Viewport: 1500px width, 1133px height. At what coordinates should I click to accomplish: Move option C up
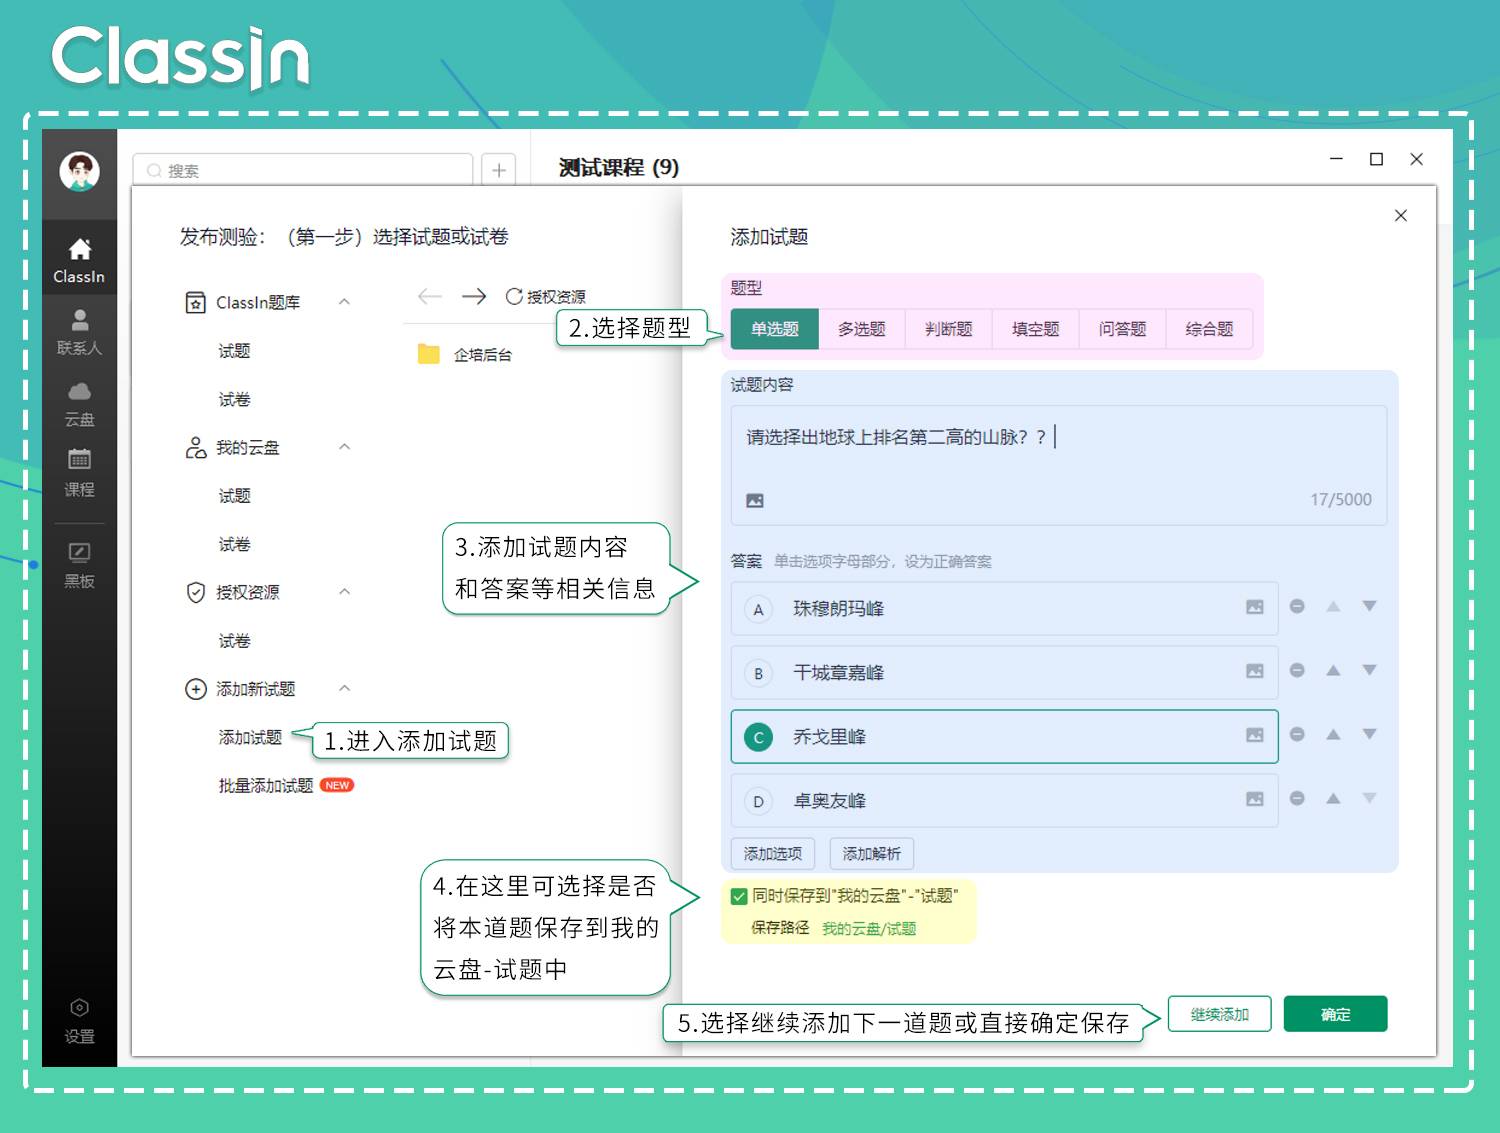(1333, 734)
